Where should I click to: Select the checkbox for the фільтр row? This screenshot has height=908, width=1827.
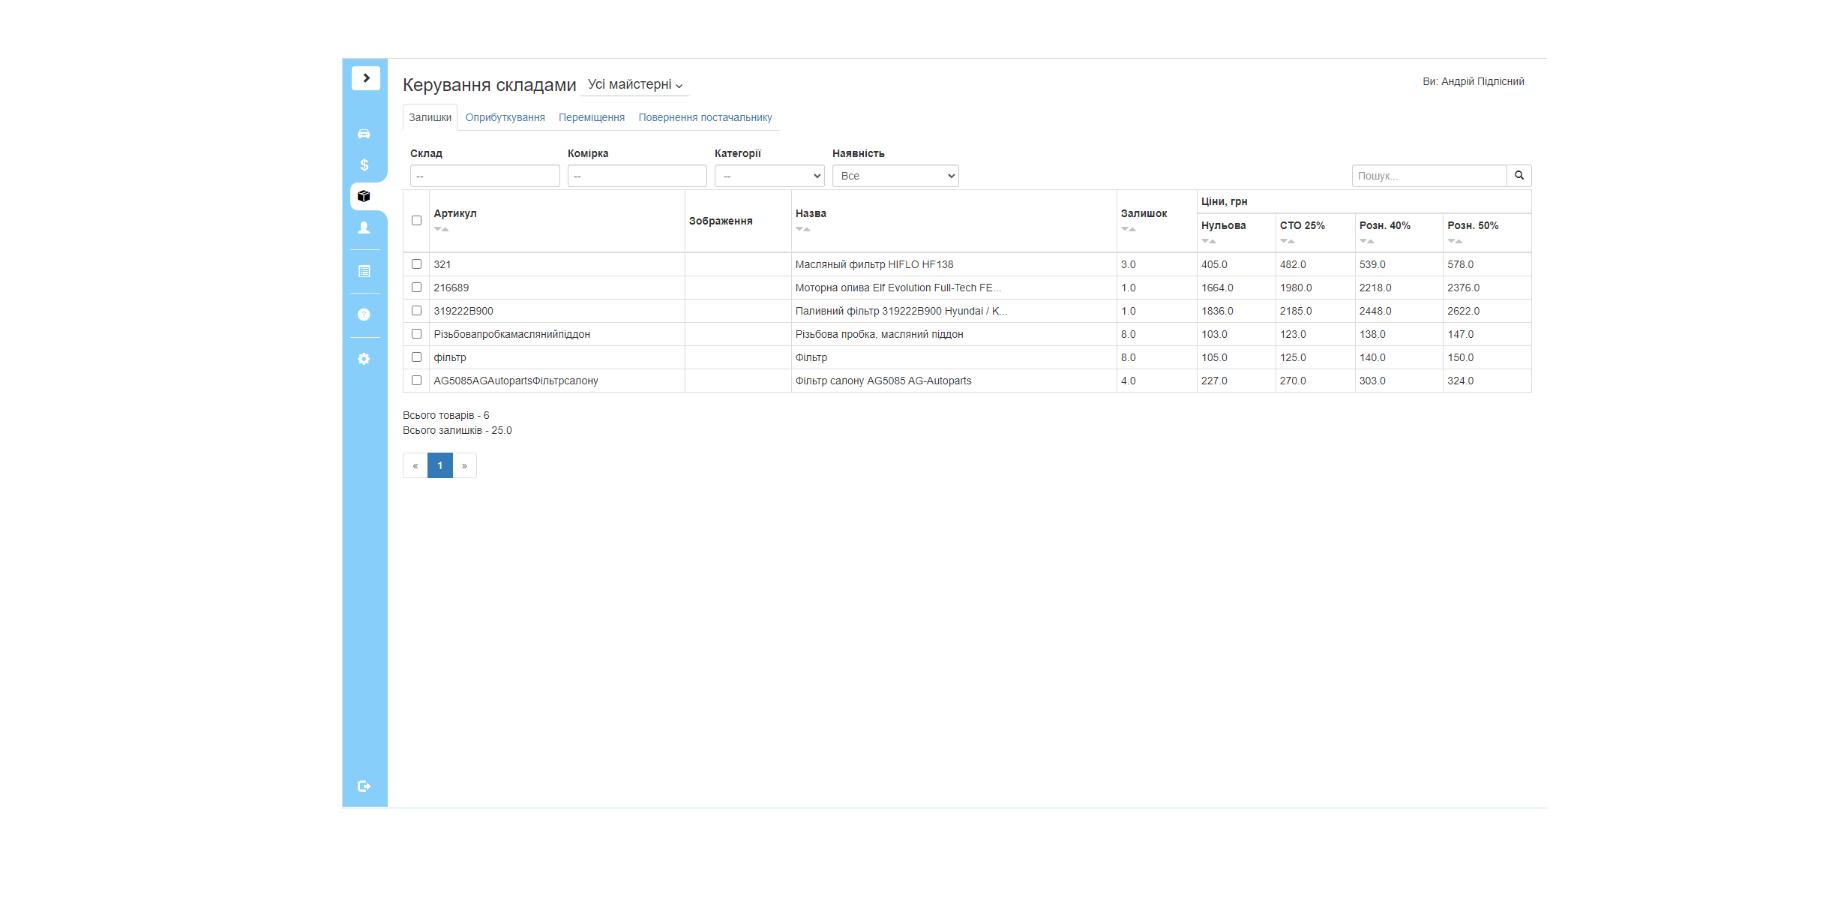417,357
